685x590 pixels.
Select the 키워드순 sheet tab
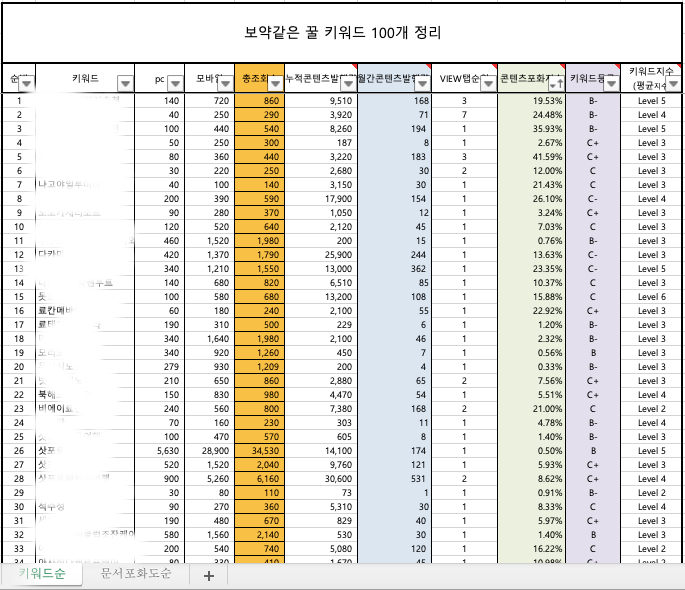42,574
